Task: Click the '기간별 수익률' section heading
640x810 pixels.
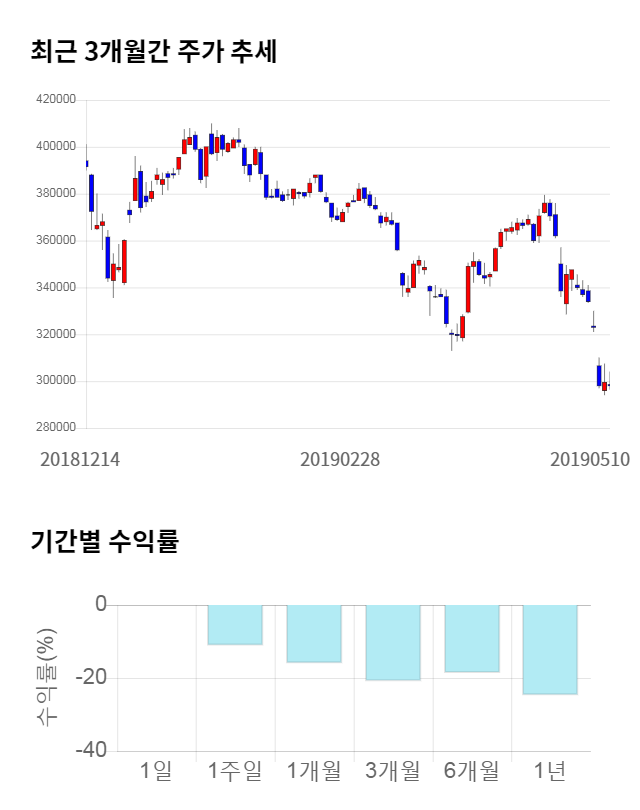Action: tap(104, 542)
